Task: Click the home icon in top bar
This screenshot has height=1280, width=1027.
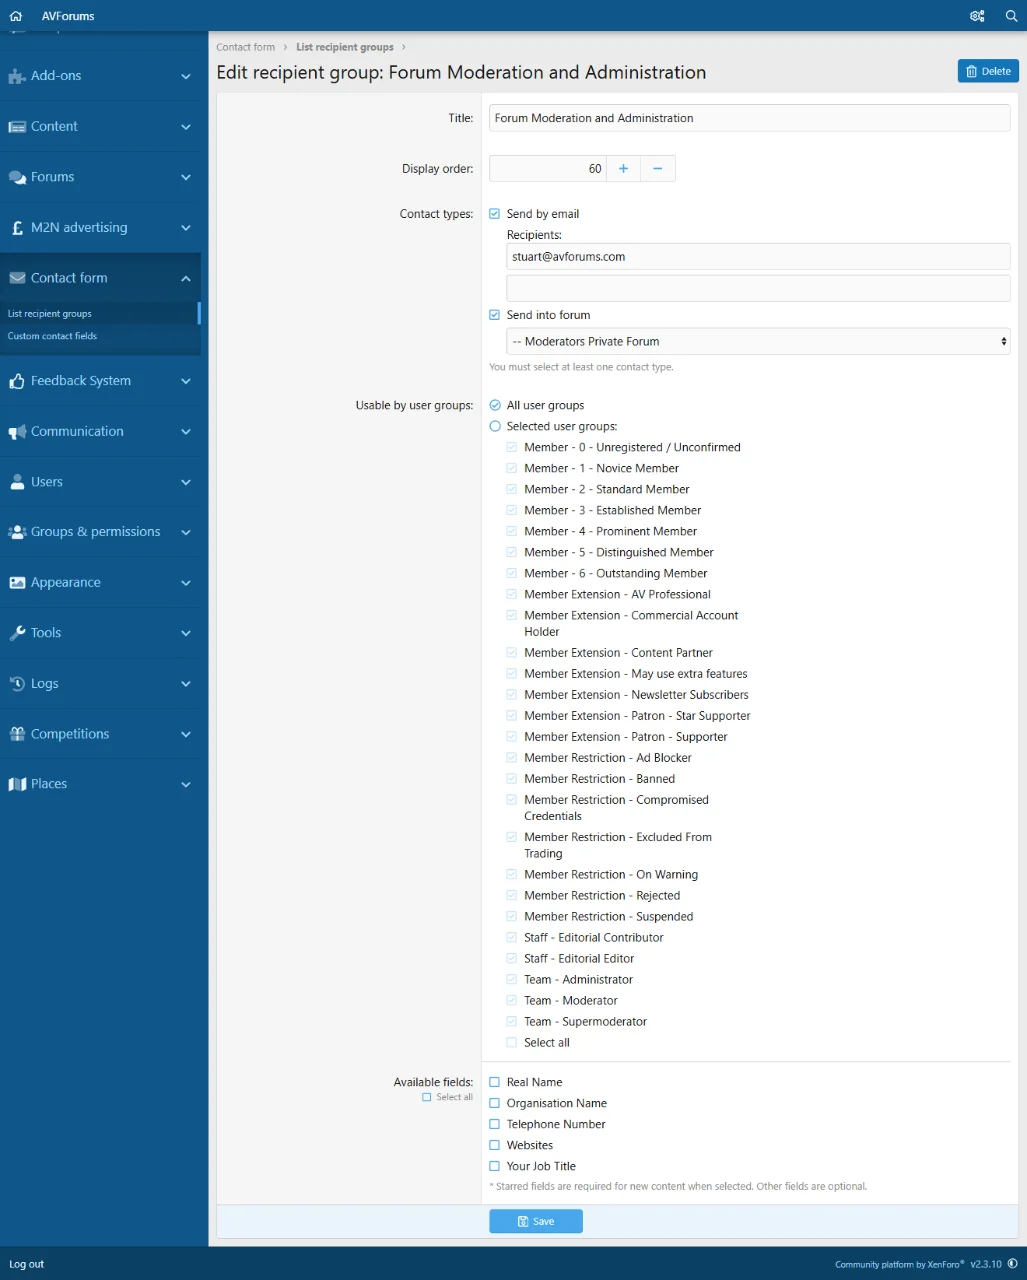Action: [16, 16]
